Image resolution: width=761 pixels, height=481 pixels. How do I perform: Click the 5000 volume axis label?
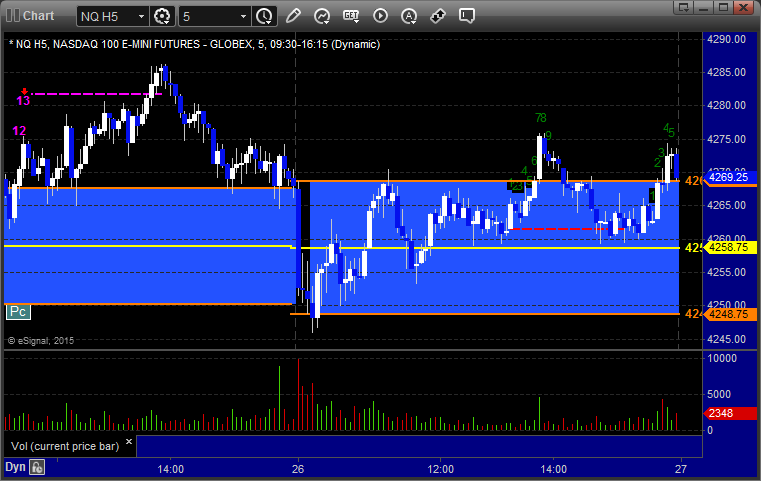pyautogui.click(x=719, y=394)
